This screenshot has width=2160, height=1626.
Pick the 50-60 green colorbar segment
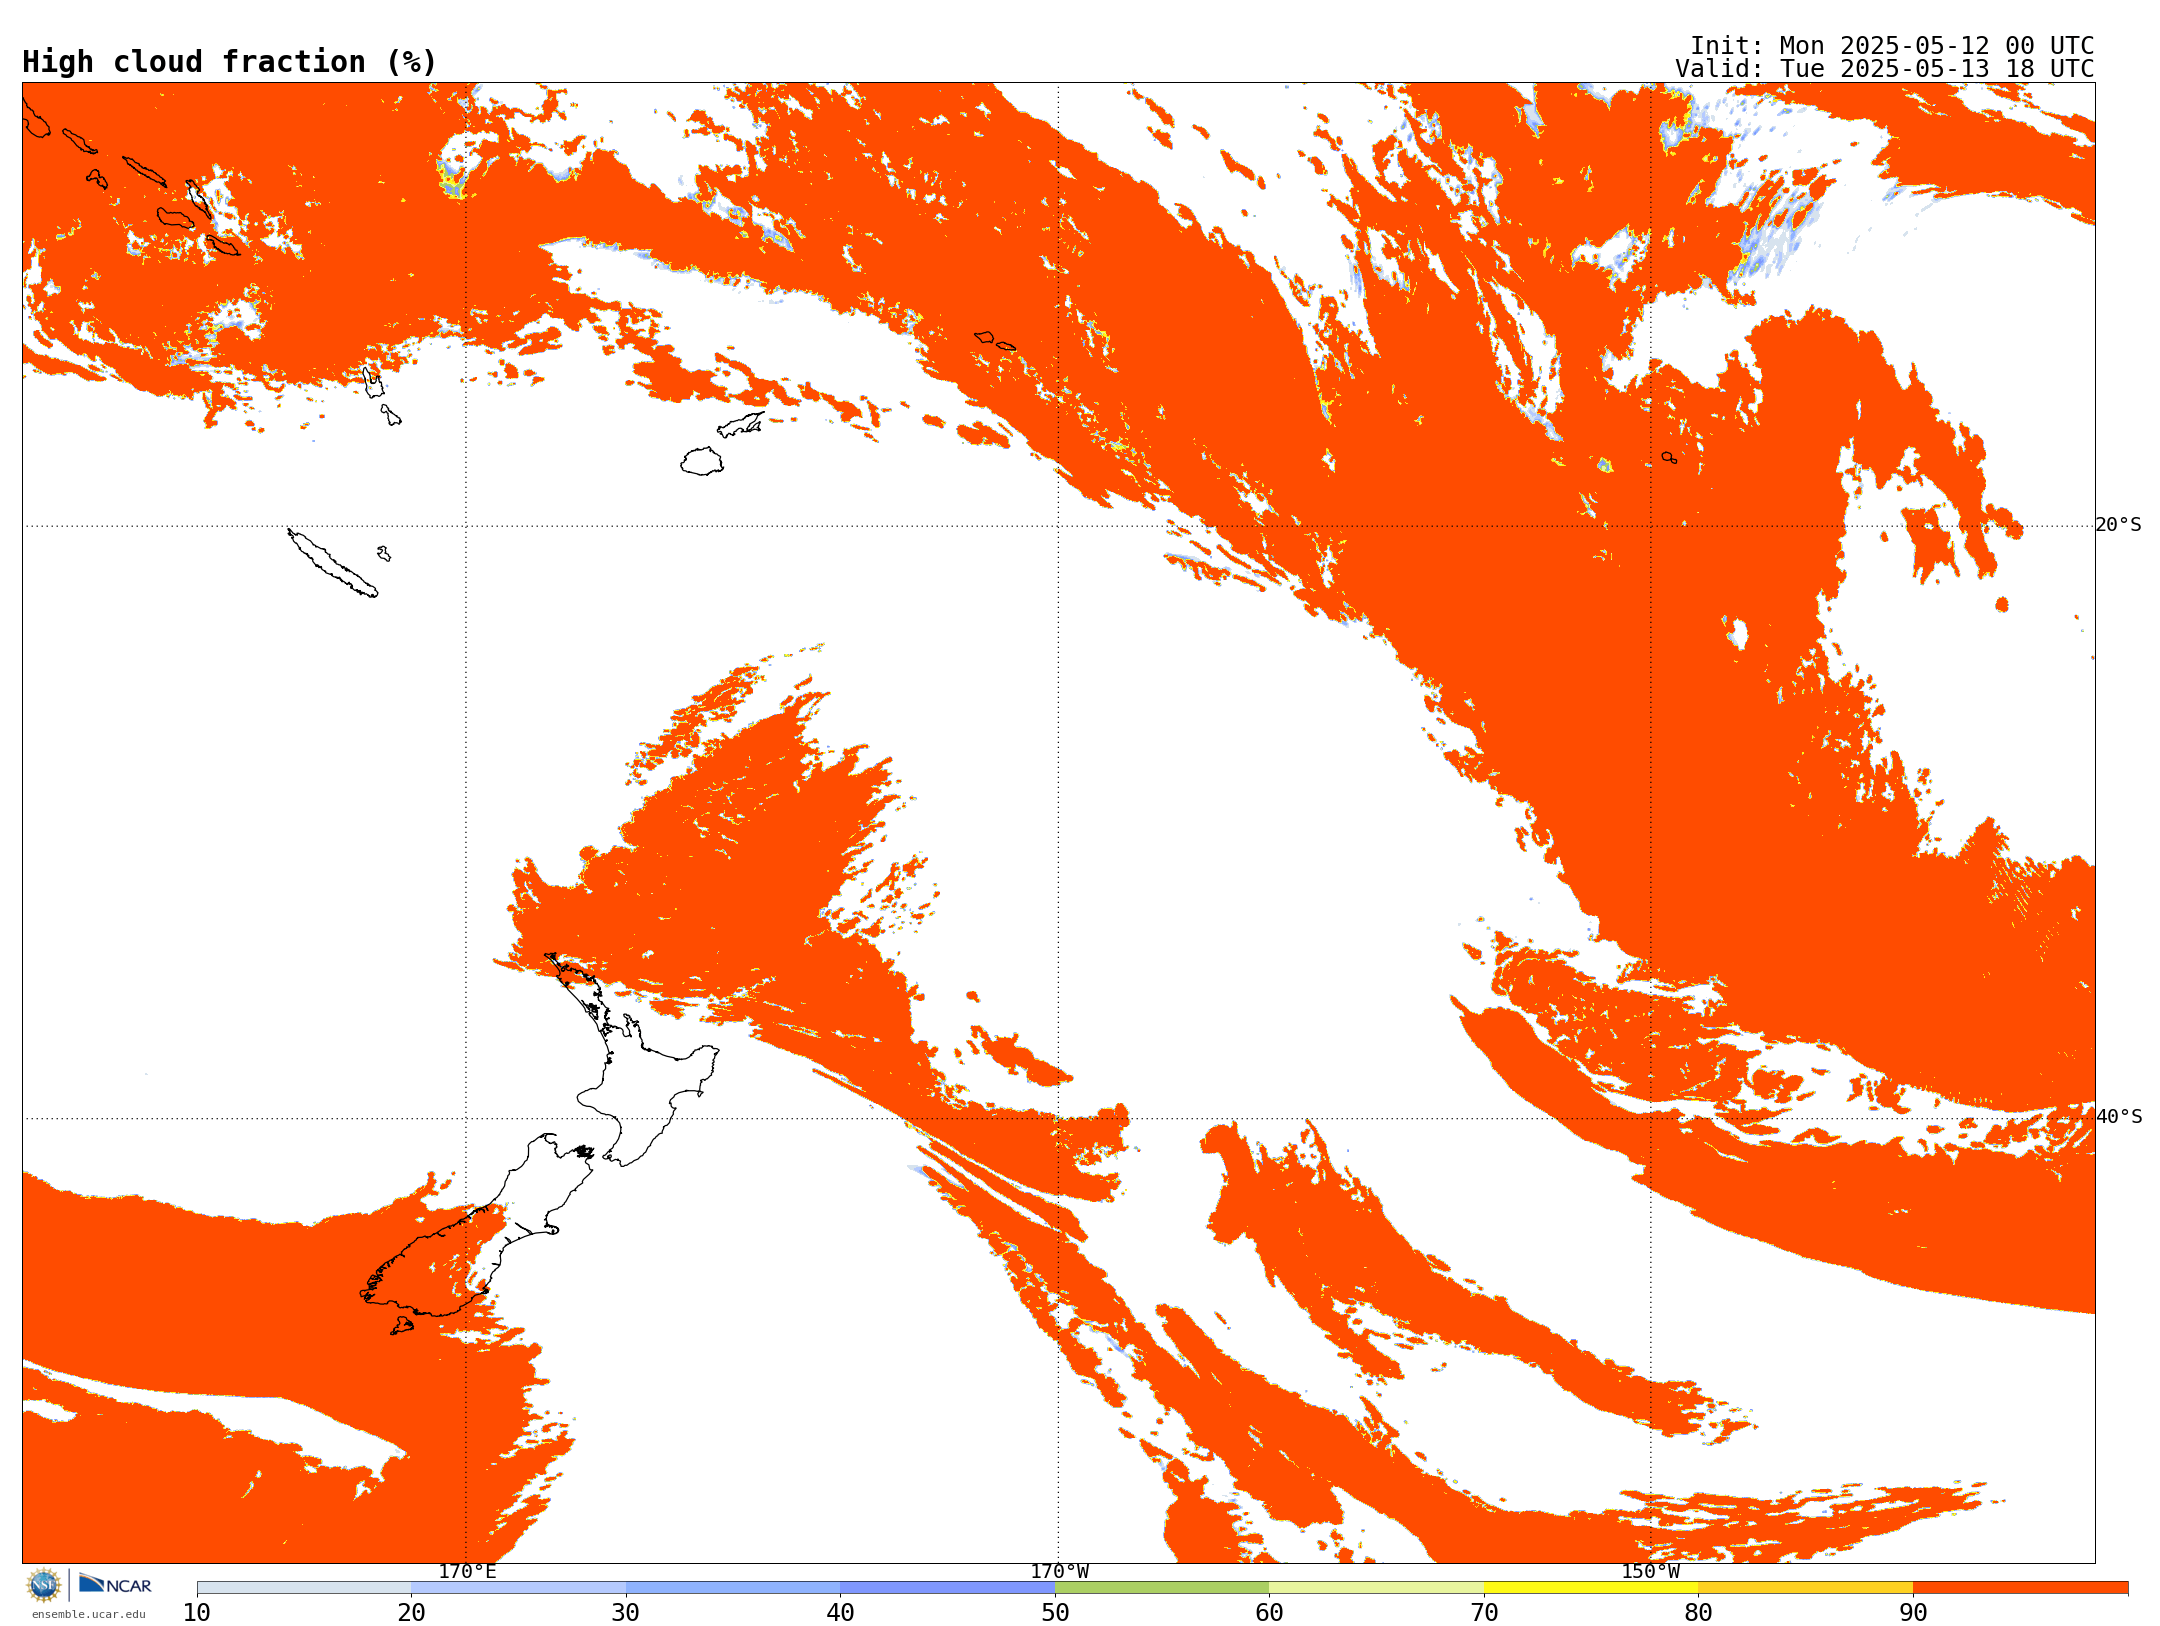1162,1588
